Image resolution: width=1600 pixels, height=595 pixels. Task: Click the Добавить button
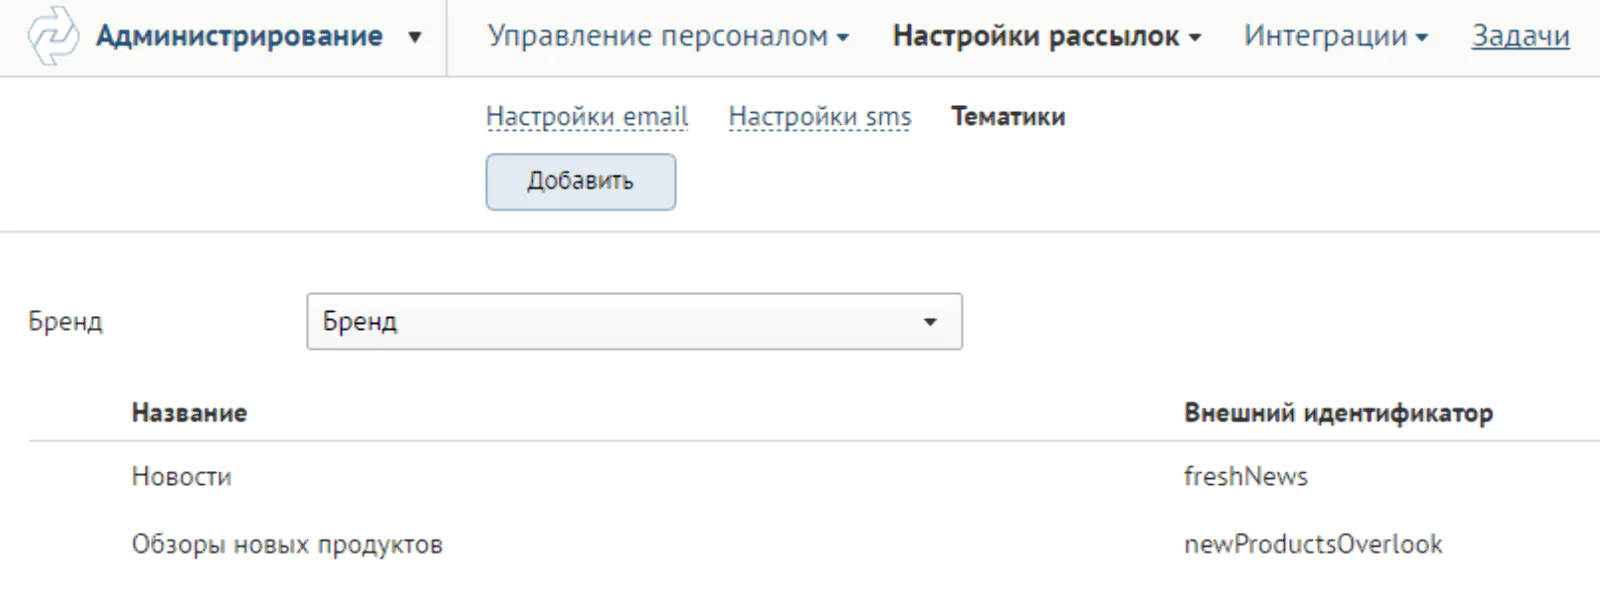581,182
